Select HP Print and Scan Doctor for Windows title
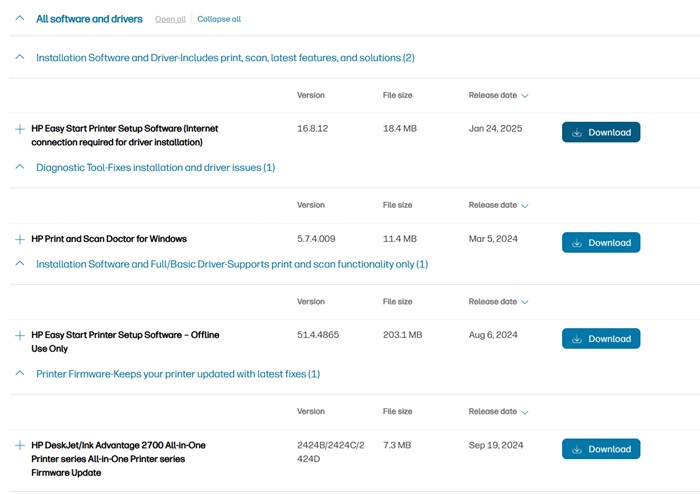This screenshot has height=494, width=700. click(109, 239)
